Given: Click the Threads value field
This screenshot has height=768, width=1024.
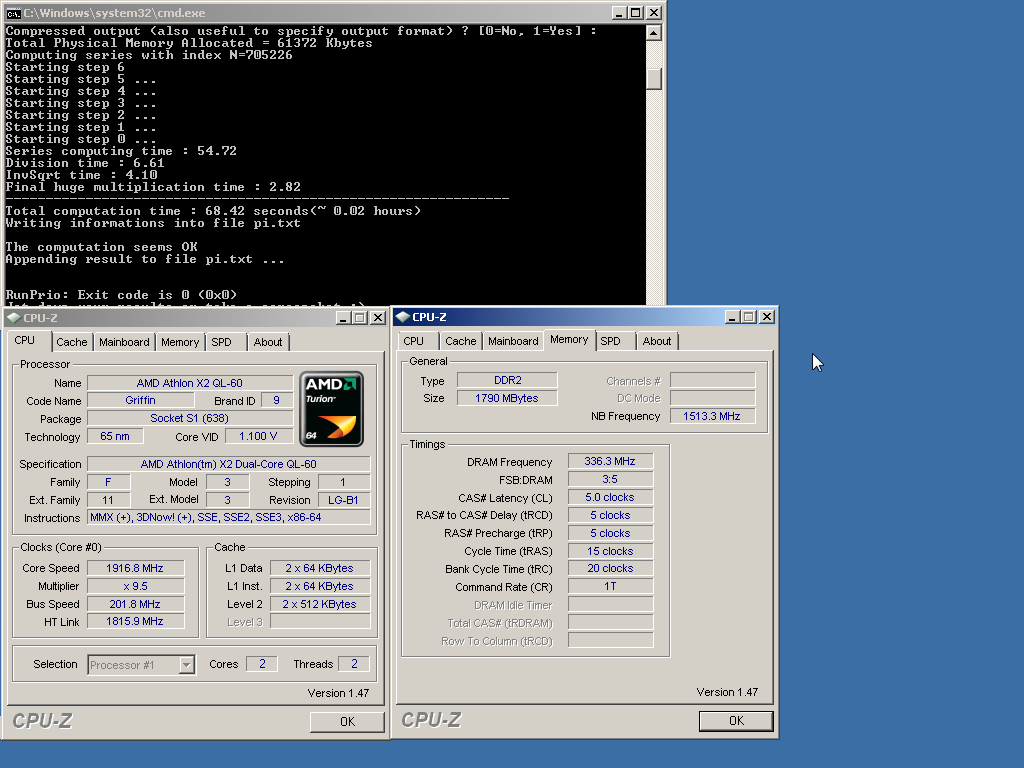Looking at the screenshot, I should tap(354, 664).
